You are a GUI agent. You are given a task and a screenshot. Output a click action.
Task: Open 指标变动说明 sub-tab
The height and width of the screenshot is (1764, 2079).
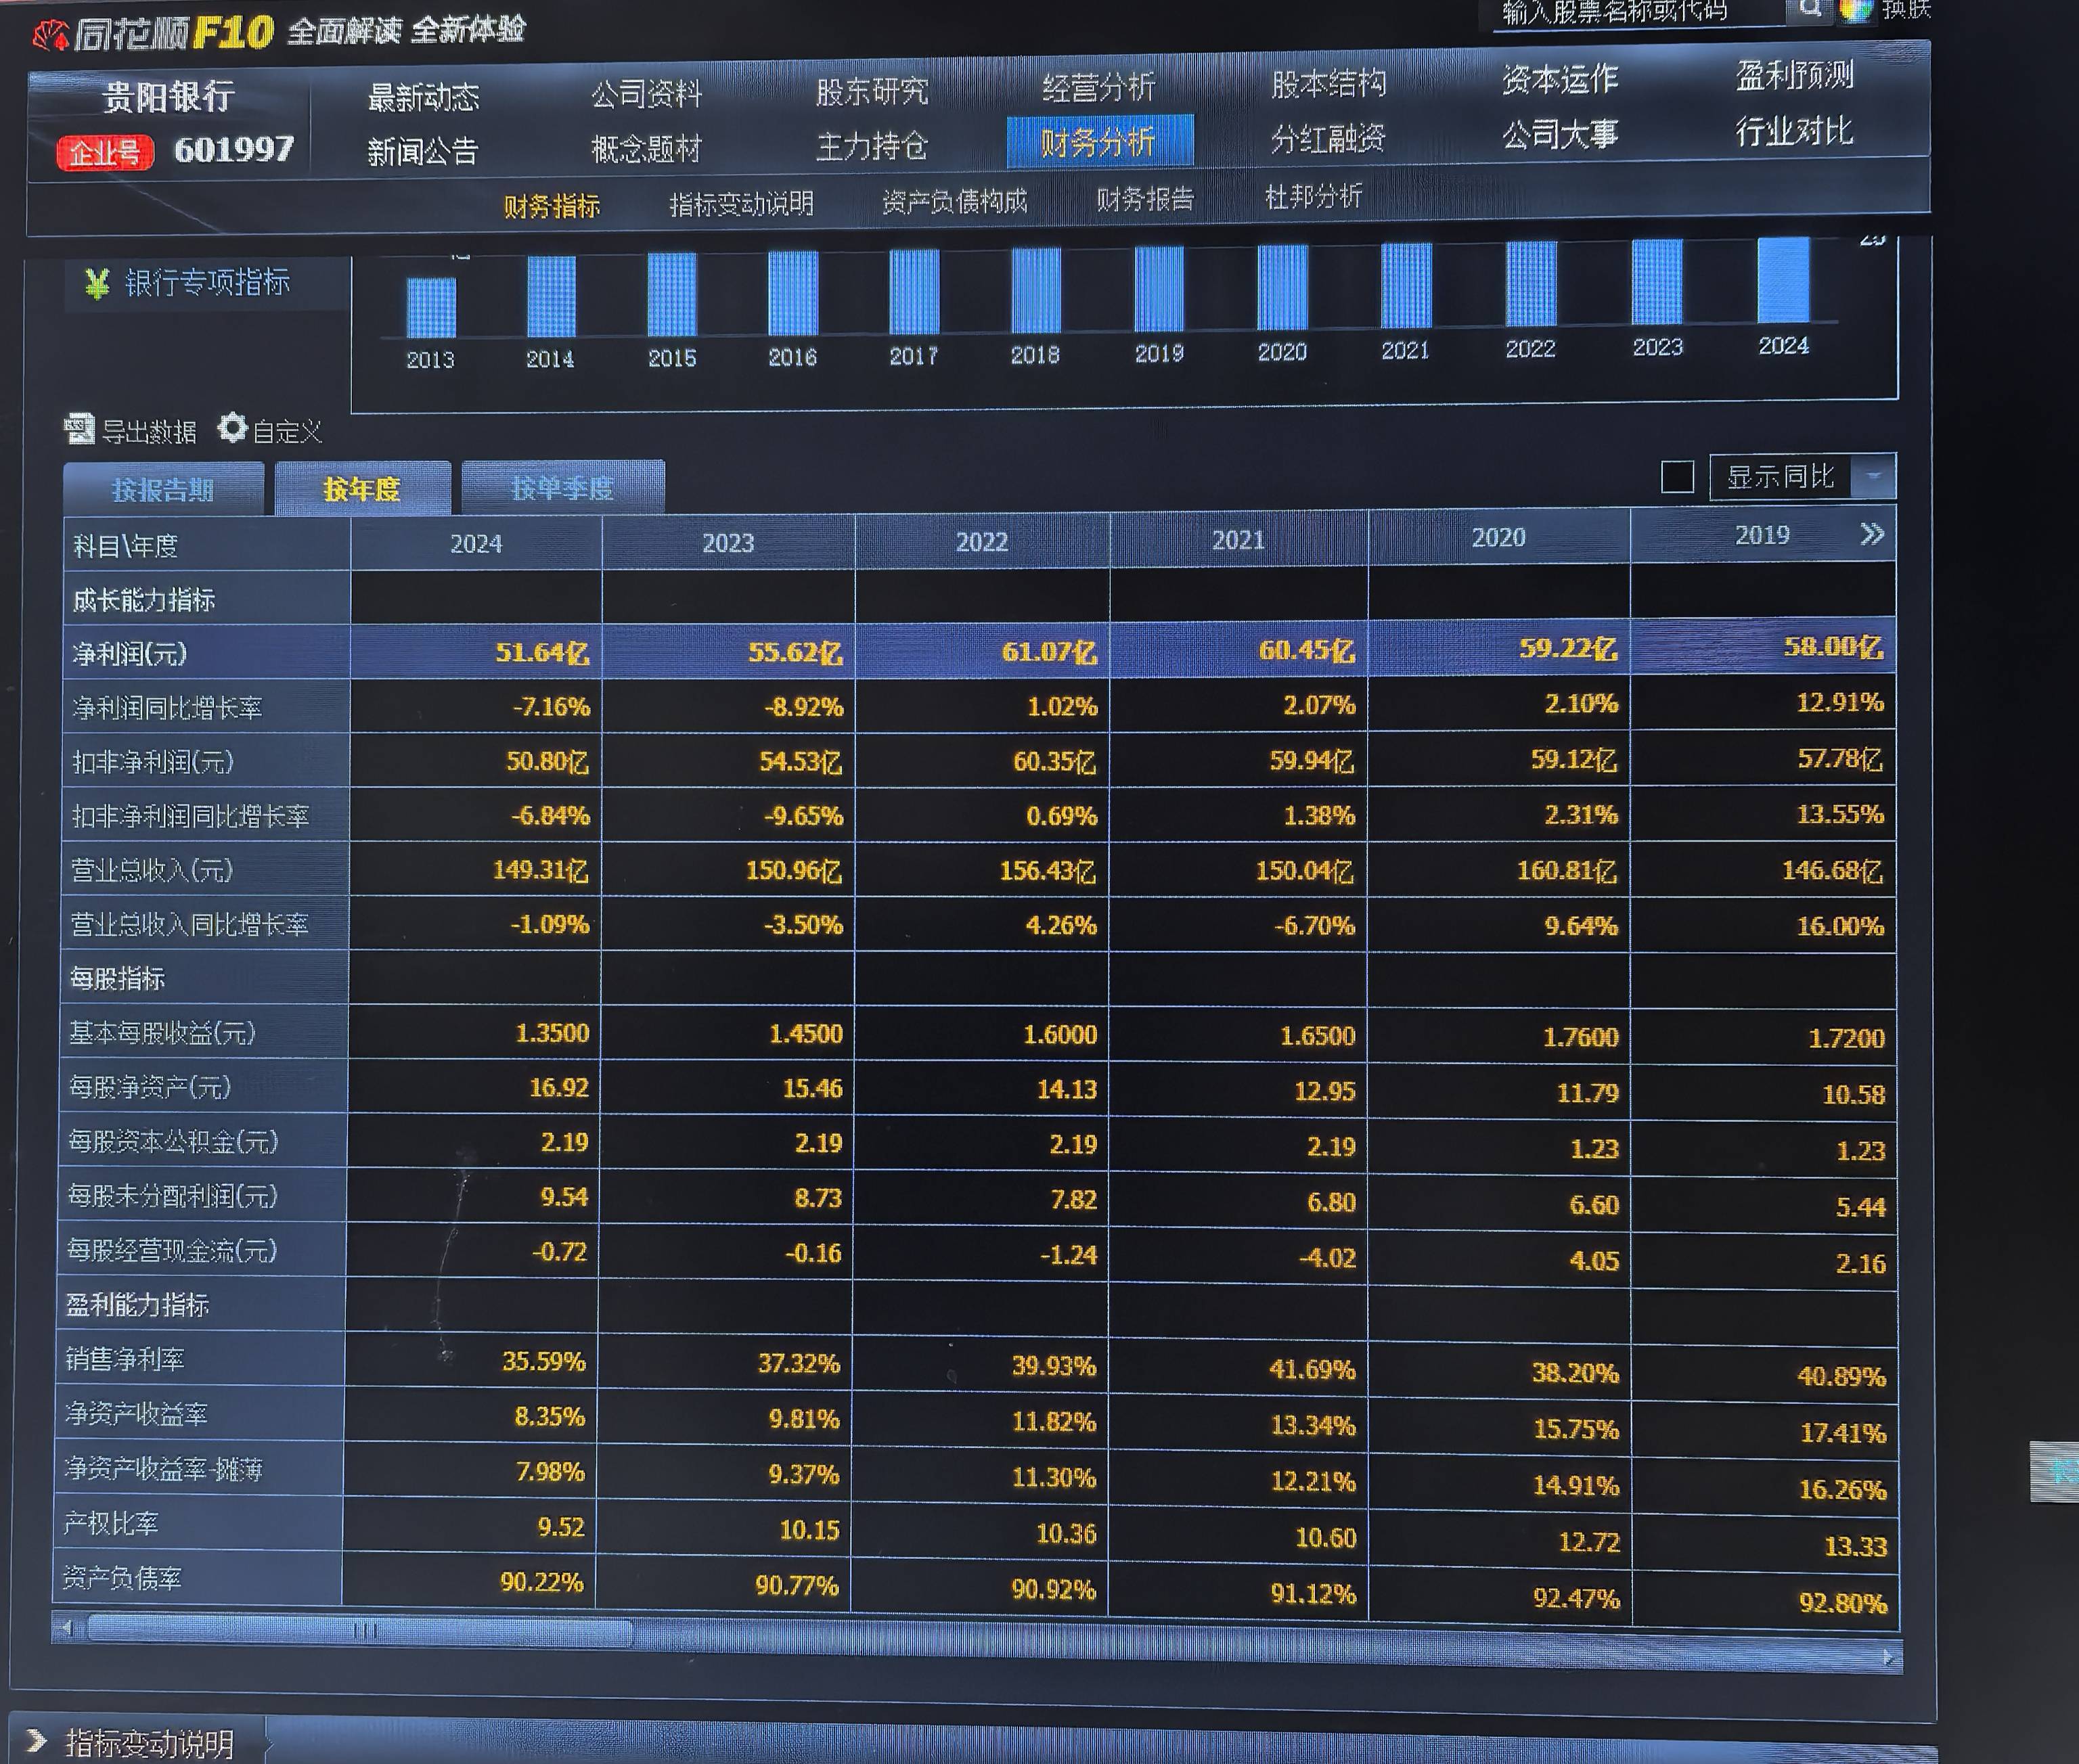tap(741, 204)
